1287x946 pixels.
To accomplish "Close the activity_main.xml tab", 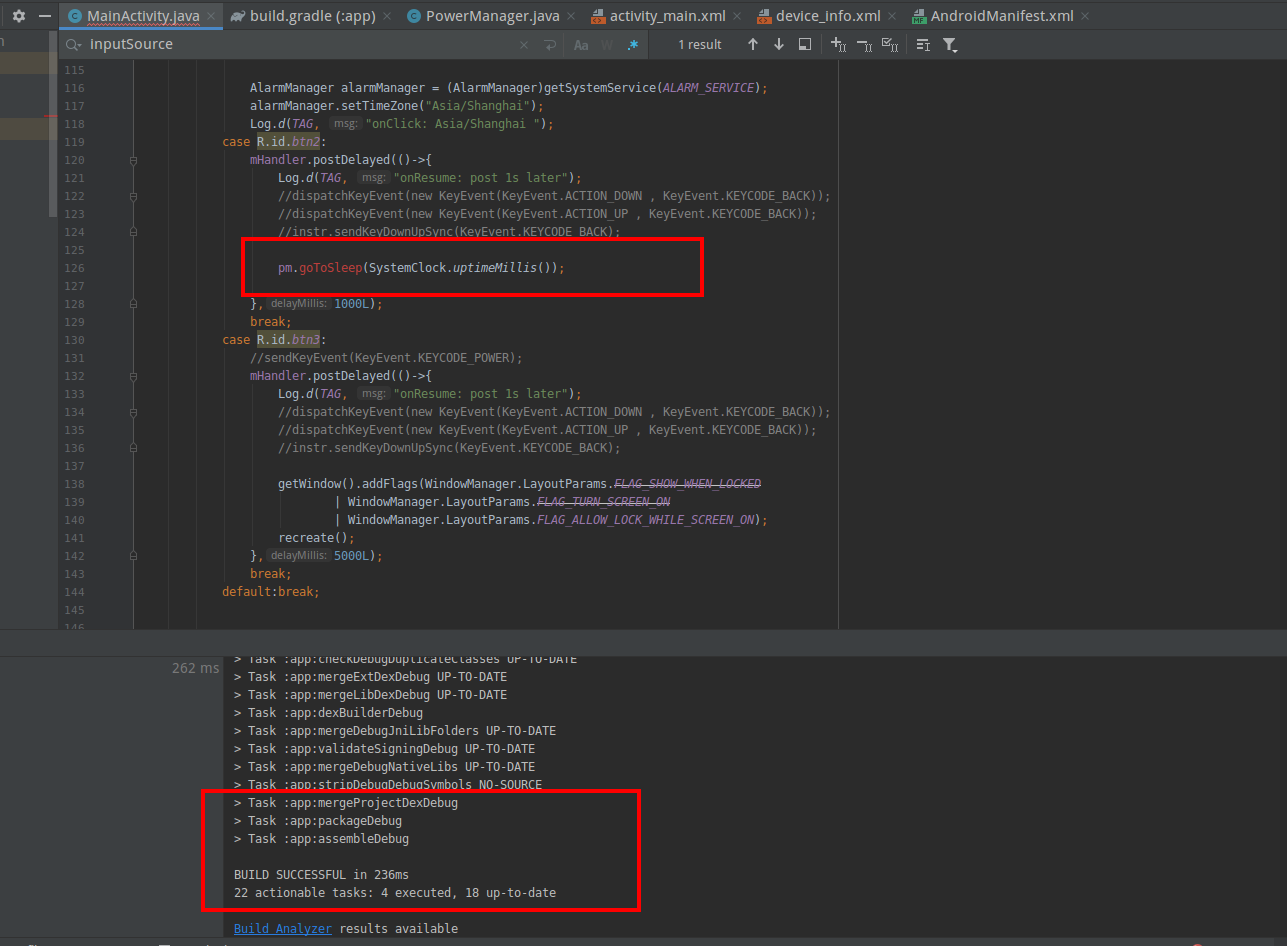I will [x=737, y=16].
